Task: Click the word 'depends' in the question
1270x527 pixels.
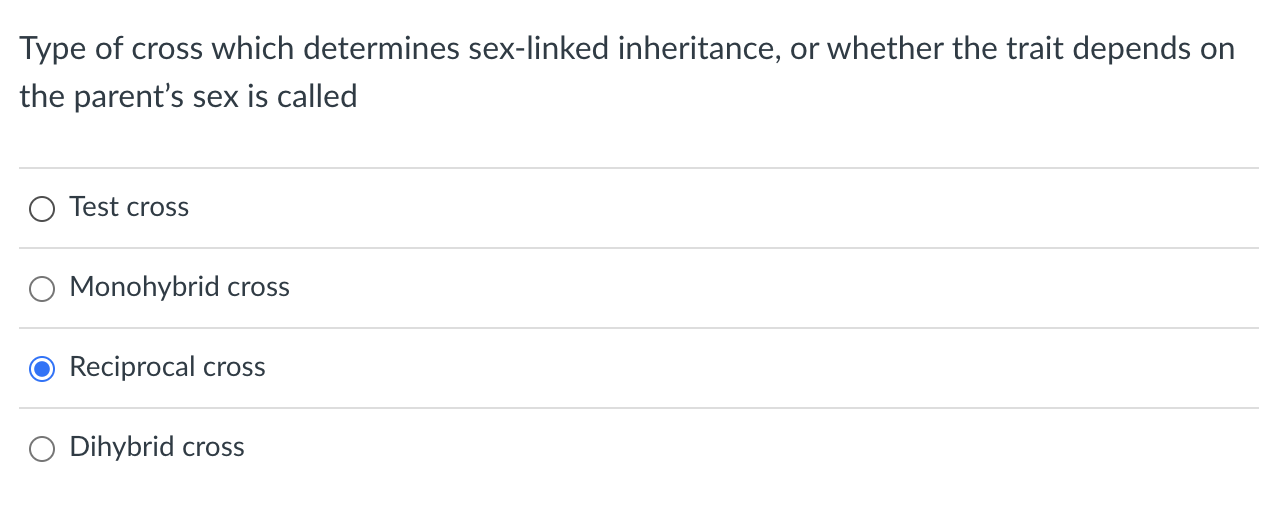Action: tap(1131, 49)
